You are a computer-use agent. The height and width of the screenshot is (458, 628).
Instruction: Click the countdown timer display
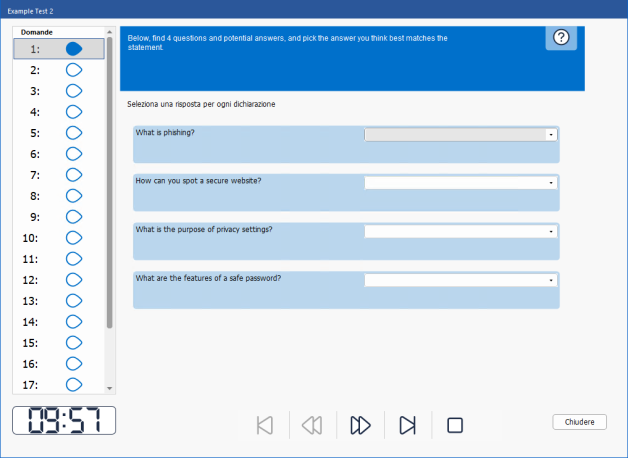coord(64,420)
